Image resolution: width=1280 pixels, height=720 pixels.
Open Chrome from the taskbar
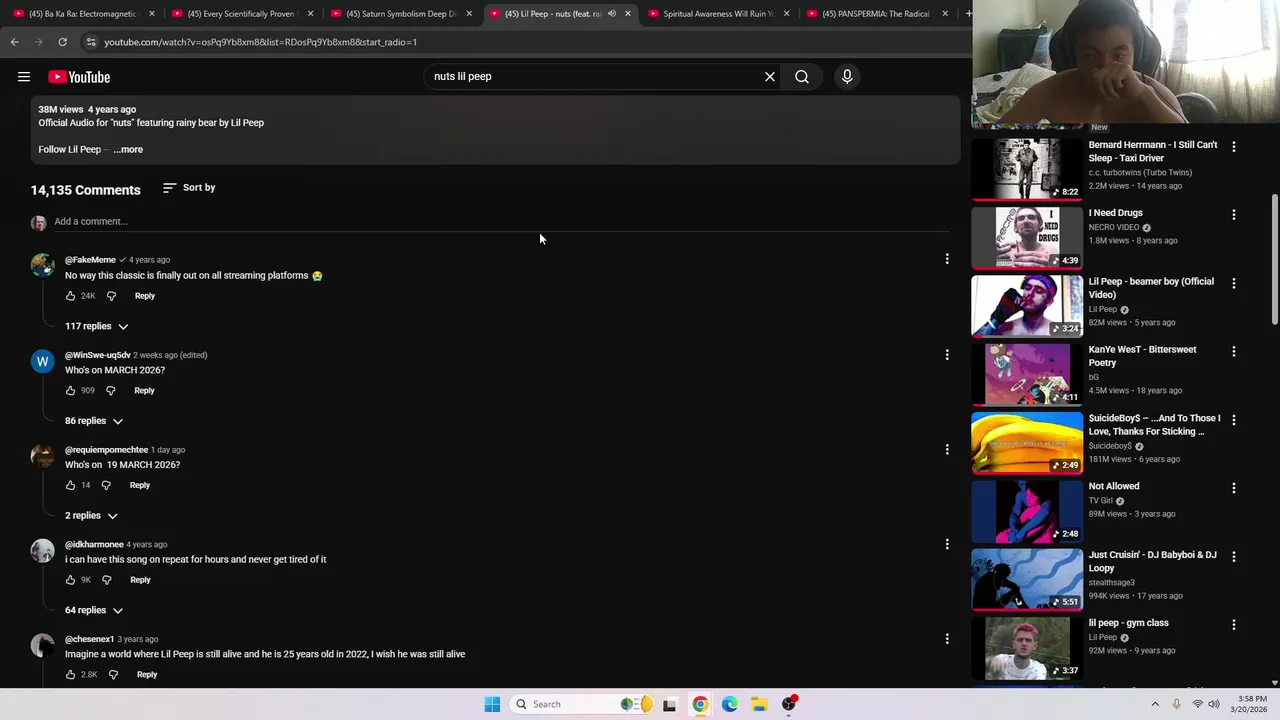[x=700, y=704]
